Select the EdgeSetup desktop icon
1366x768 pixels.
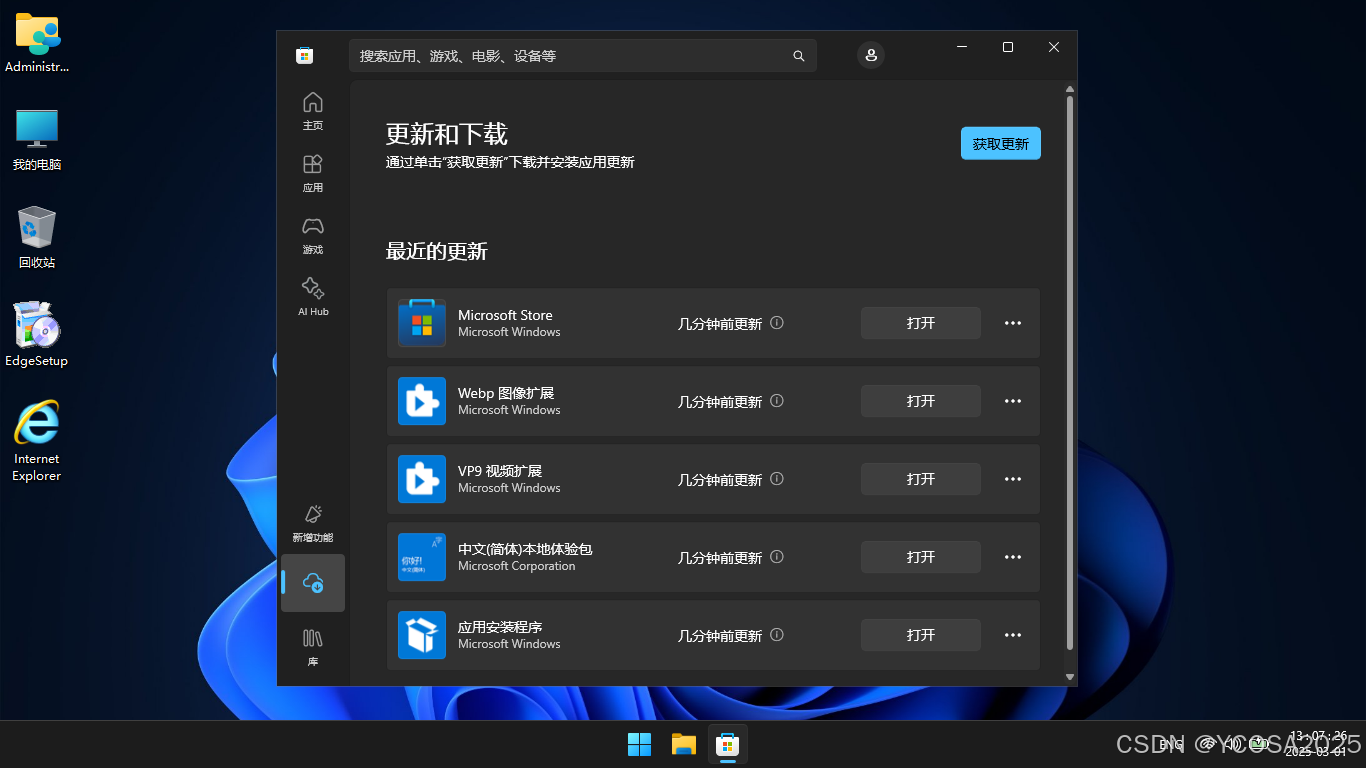[37, 334]
